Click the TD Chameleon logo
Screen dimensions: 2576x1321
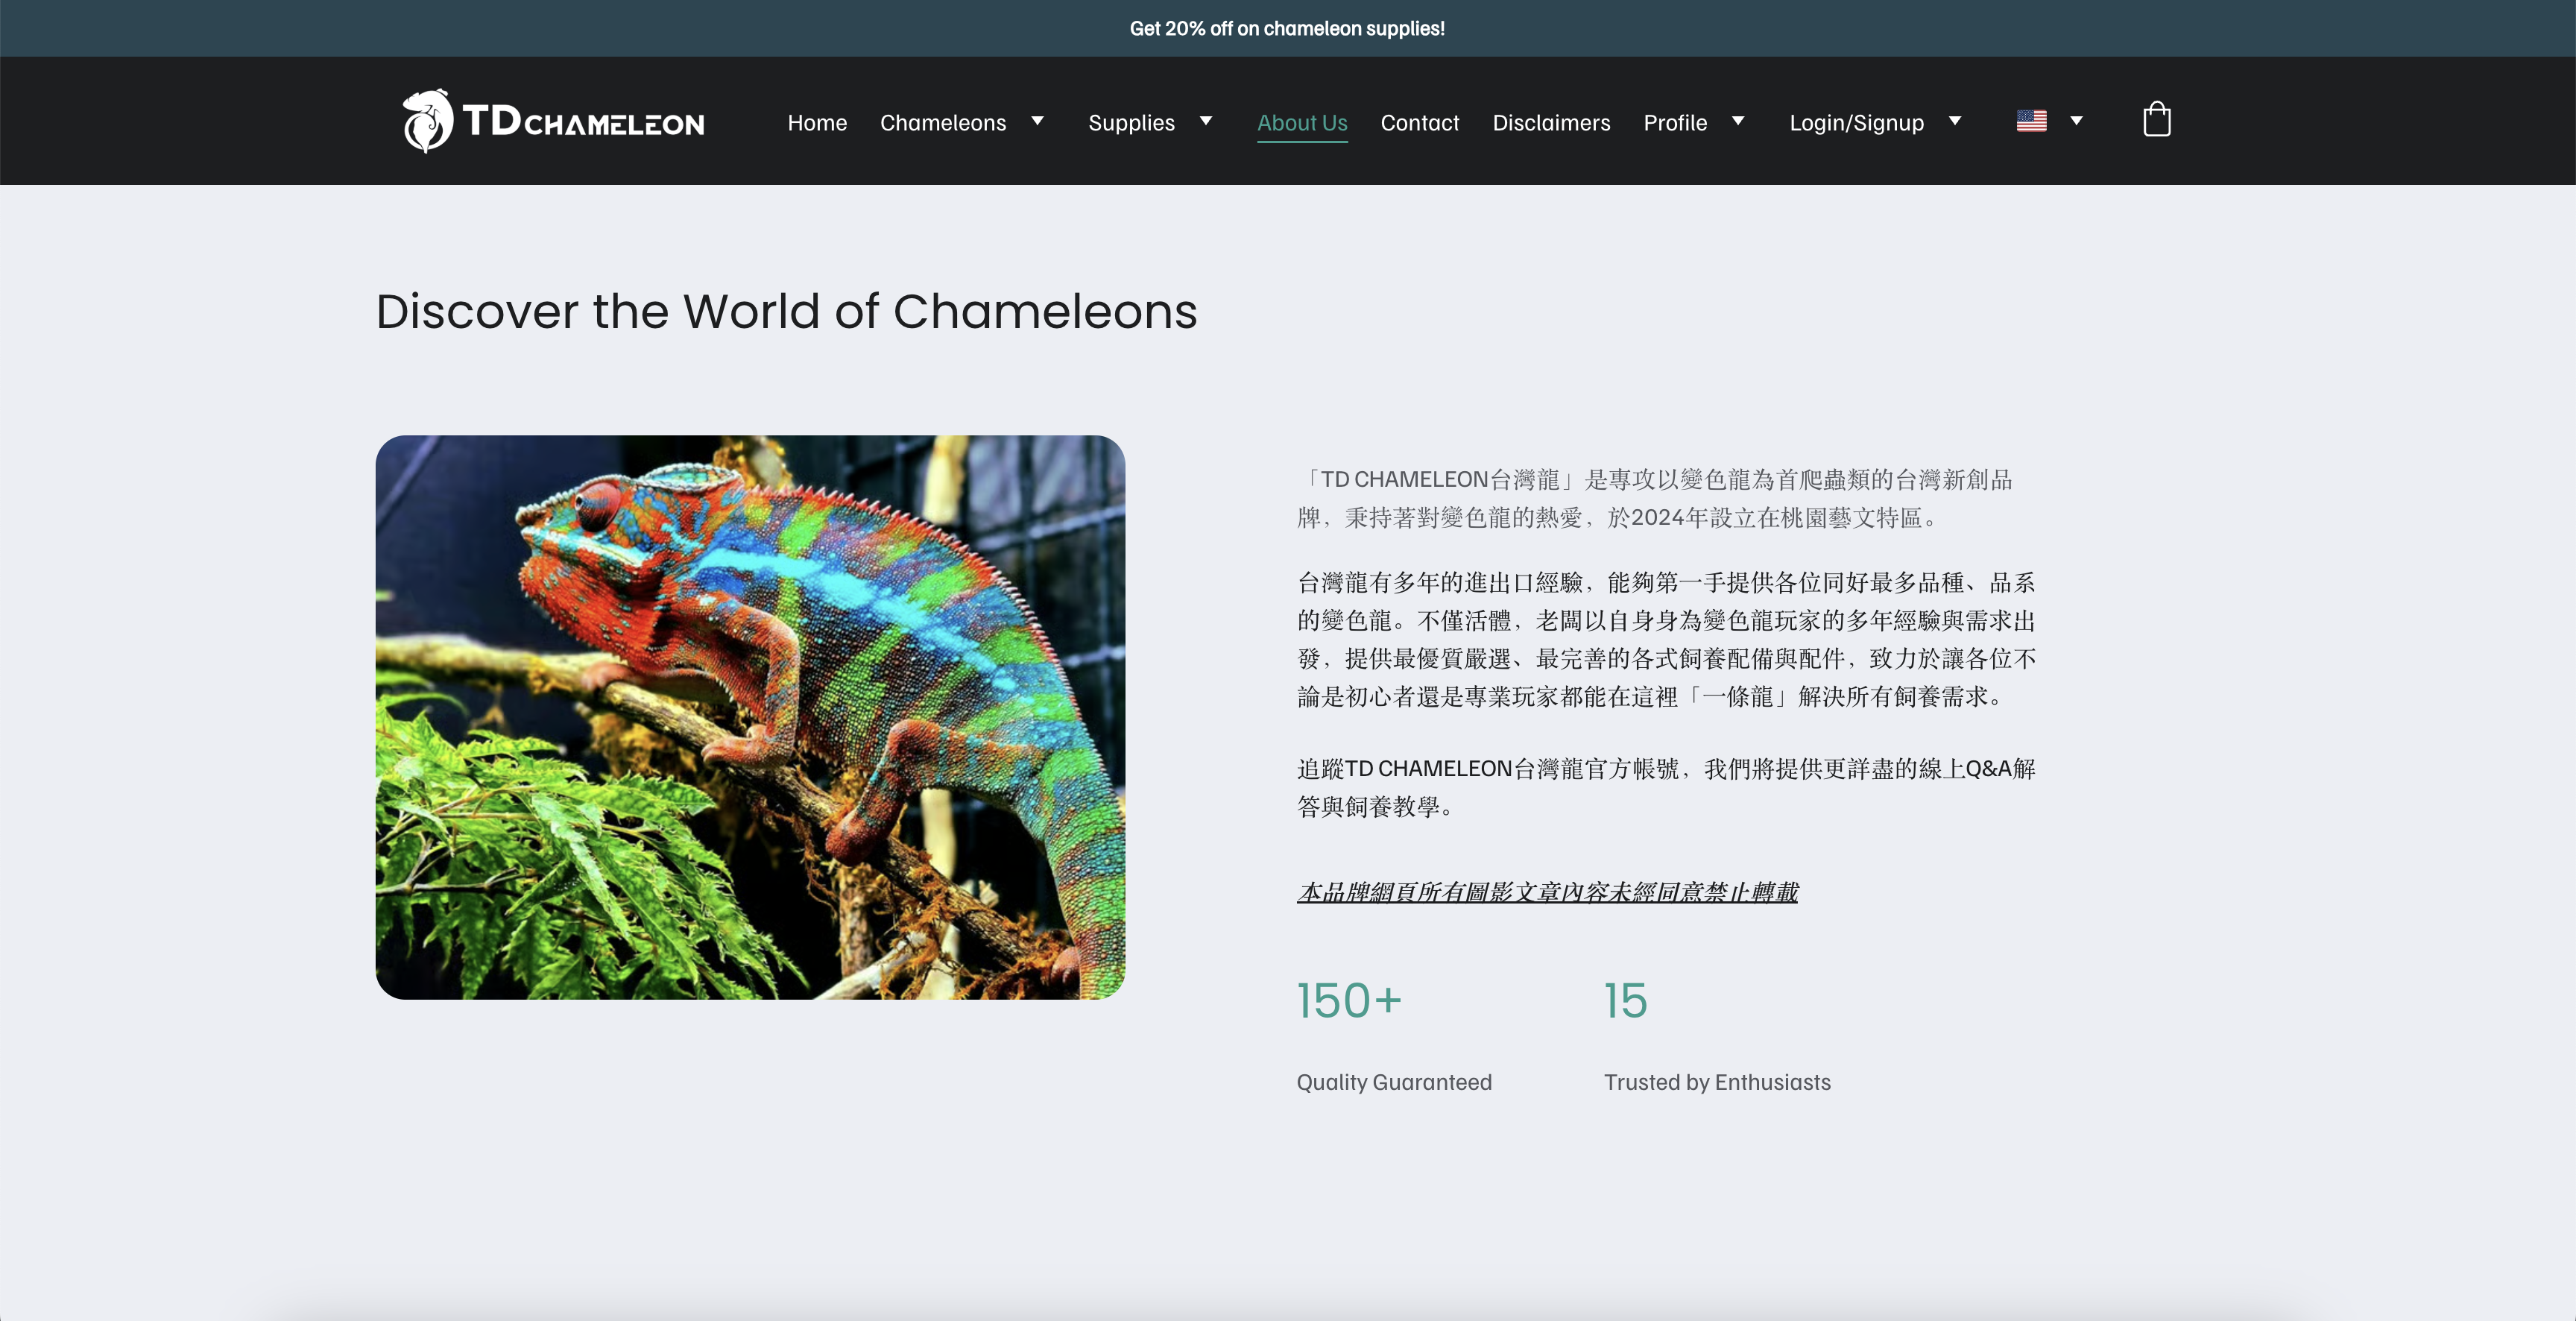[554, 121]
